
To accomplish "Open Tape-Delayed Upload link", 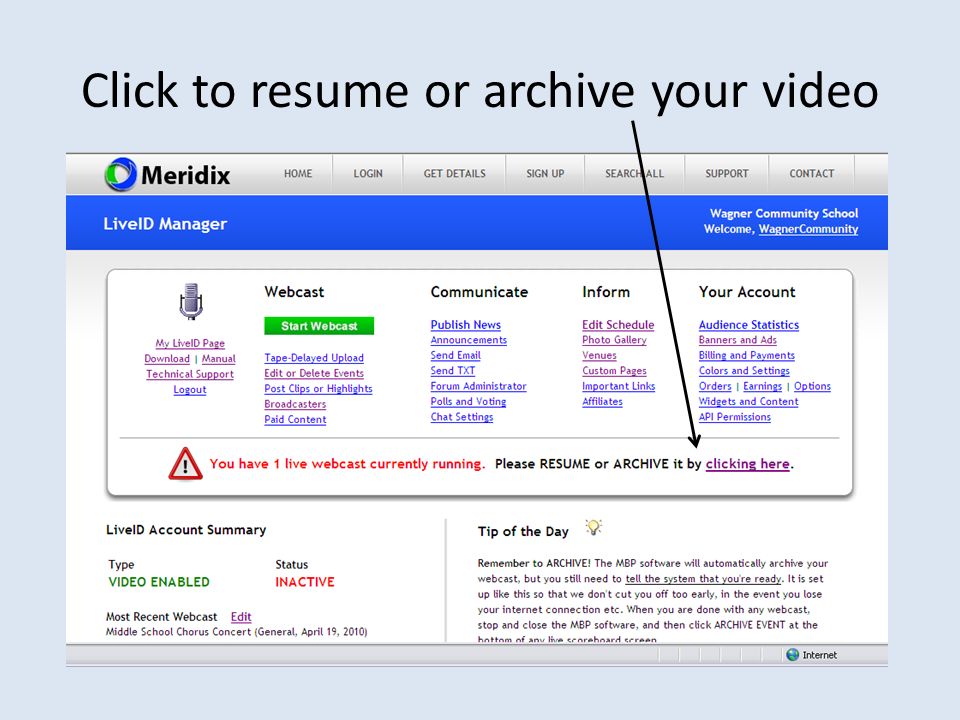I will coord(314,358).
